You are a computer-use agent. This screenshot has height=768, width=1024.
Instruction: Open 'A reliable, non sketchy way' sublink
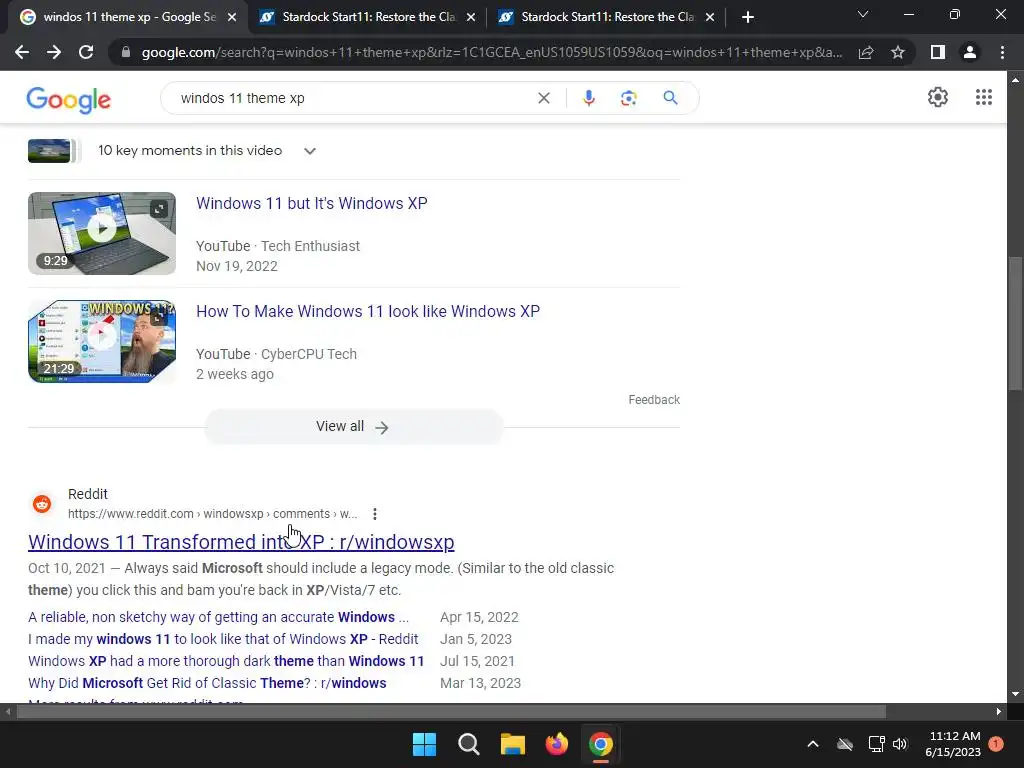point(218,617)
